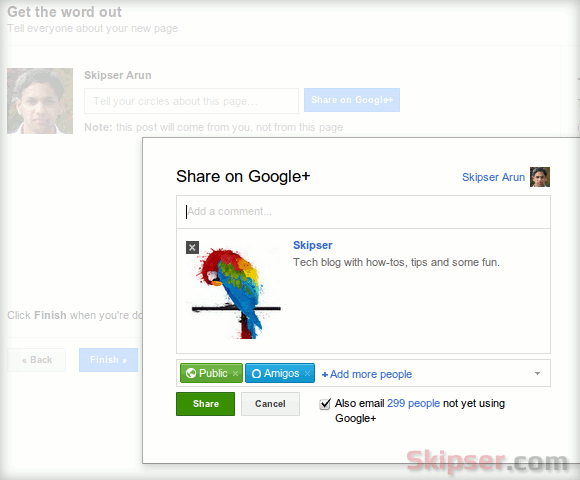This screenshot has height=480, width=580.
Task: Click the circle icon on Amigos chip
Action: coord(256,373)
